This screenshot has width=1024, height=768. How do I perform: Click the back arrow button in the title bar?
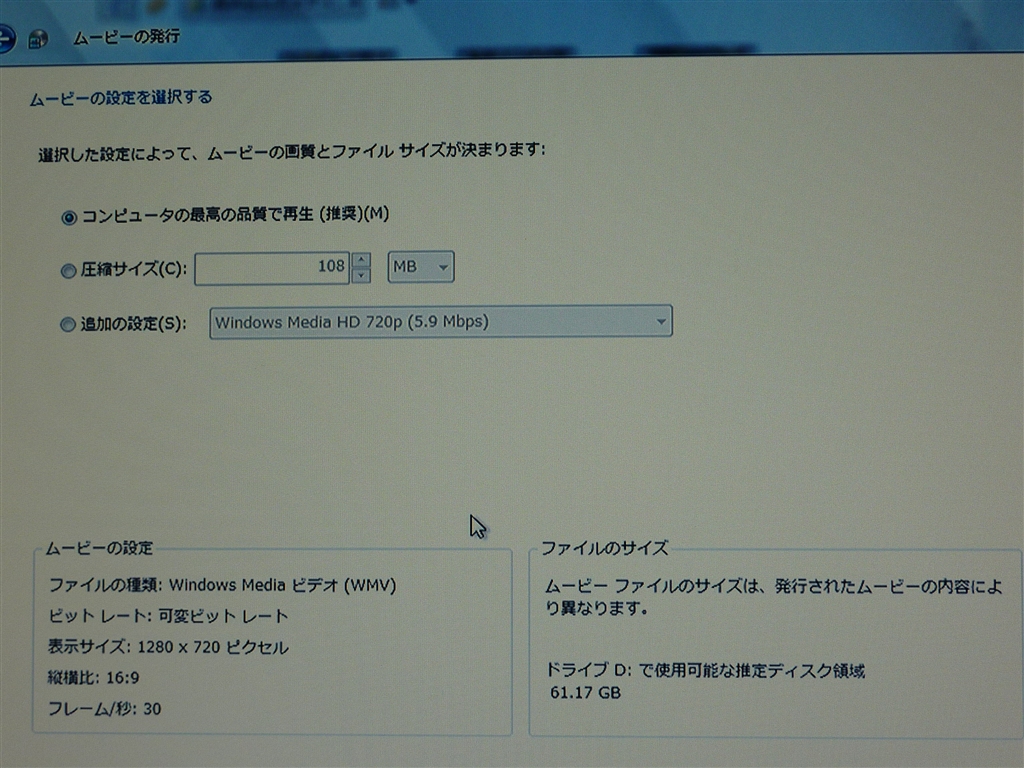(x=5, y=39)
